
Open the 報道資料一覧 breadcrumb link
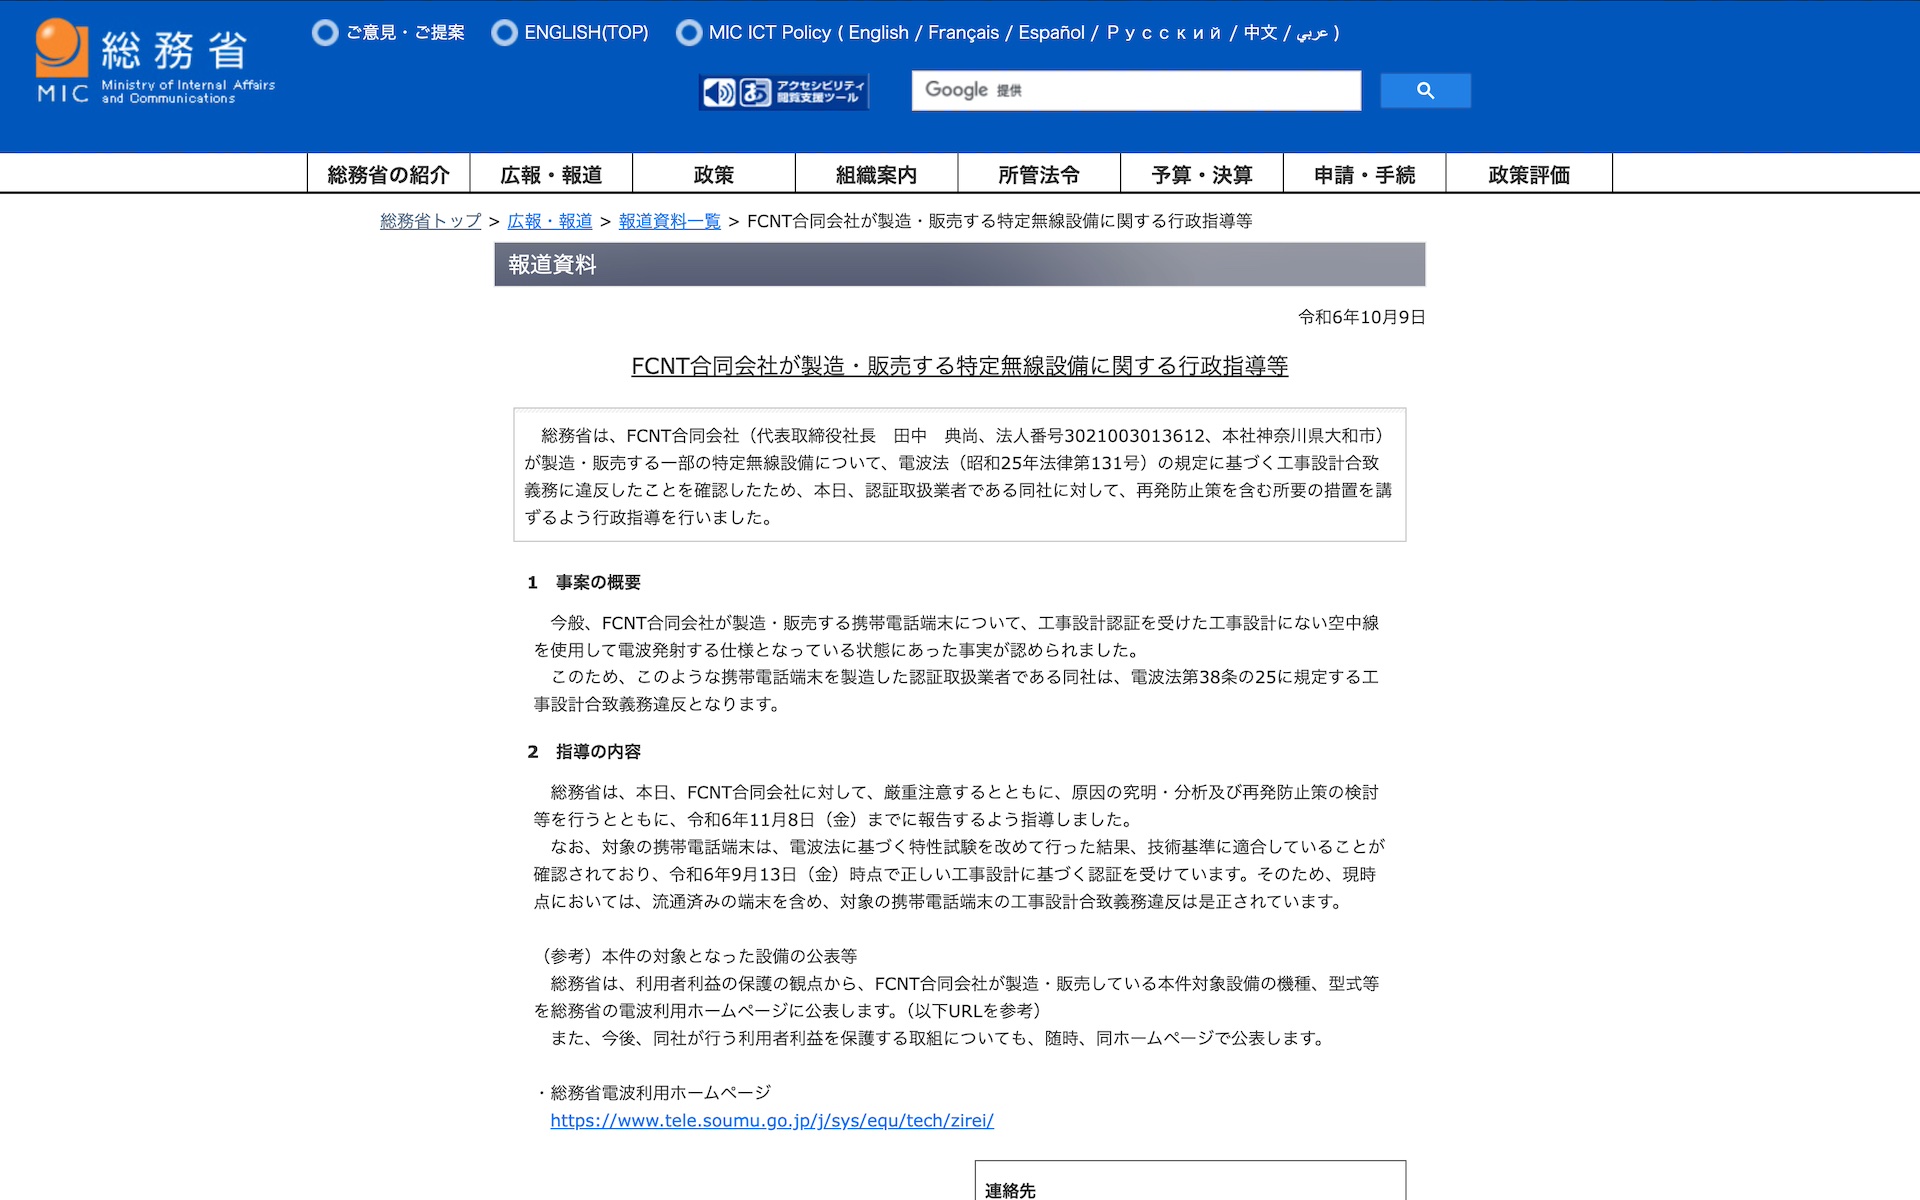(669, 221)
